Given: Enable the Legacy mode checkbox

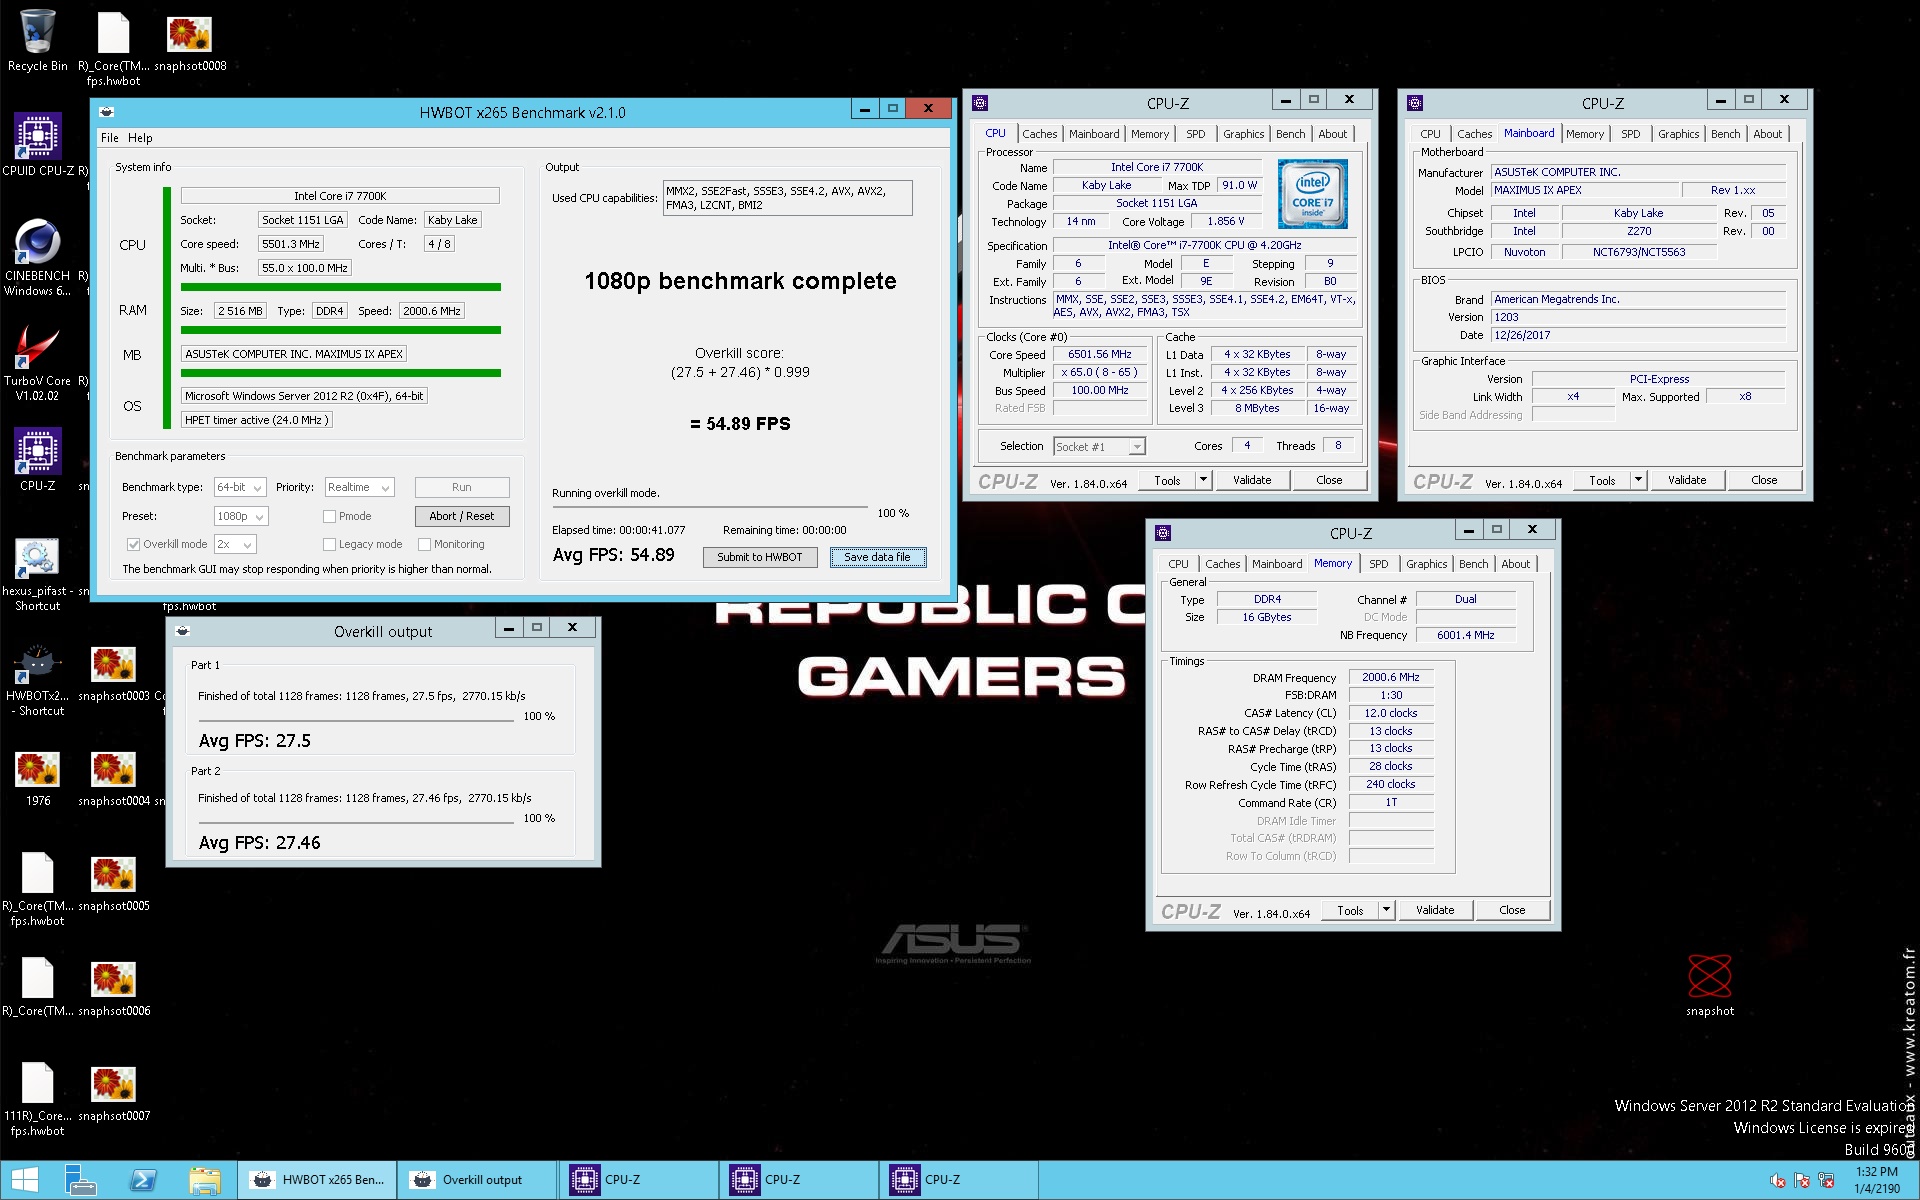Looking at the screenshot, I should (329, 544).
